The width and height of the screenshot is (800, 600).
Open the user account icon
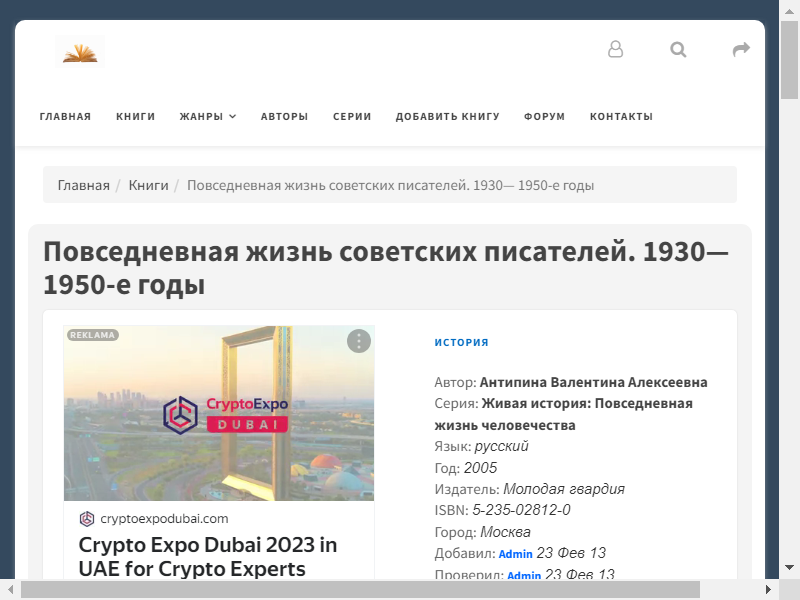point(615,49)
